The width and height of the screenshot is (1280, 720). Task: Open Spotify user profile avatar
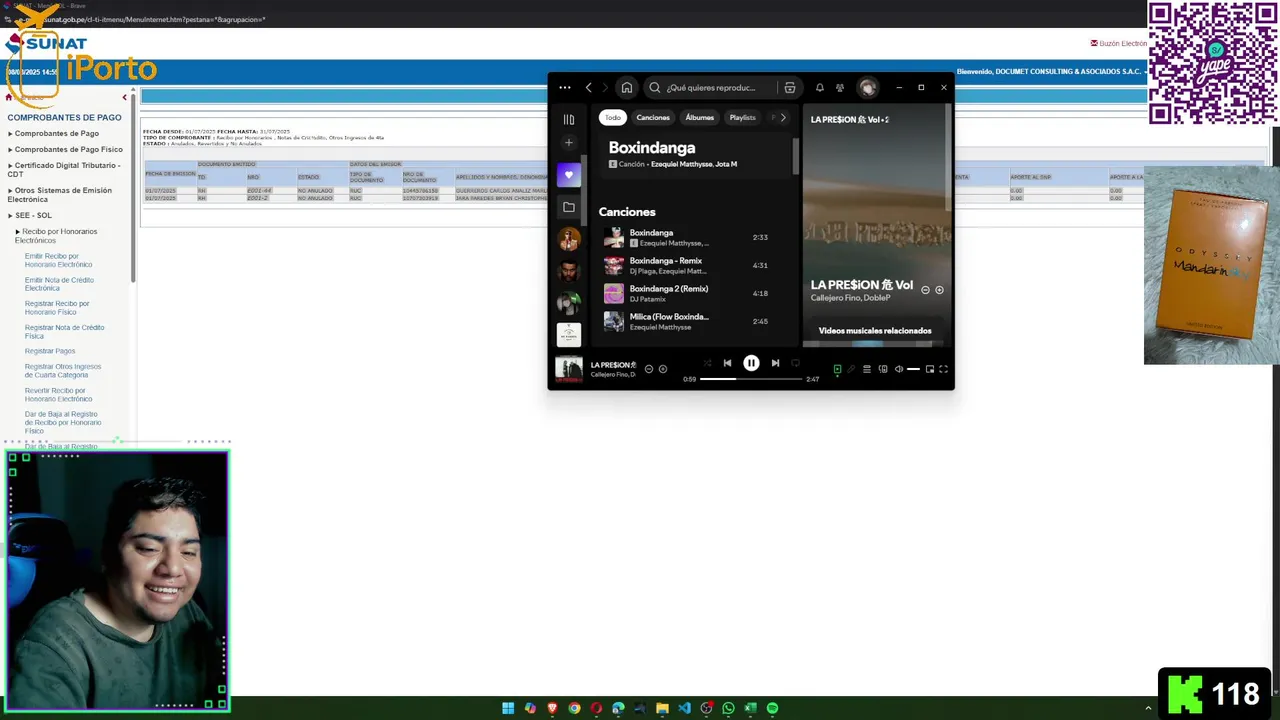tap(867, 88)
